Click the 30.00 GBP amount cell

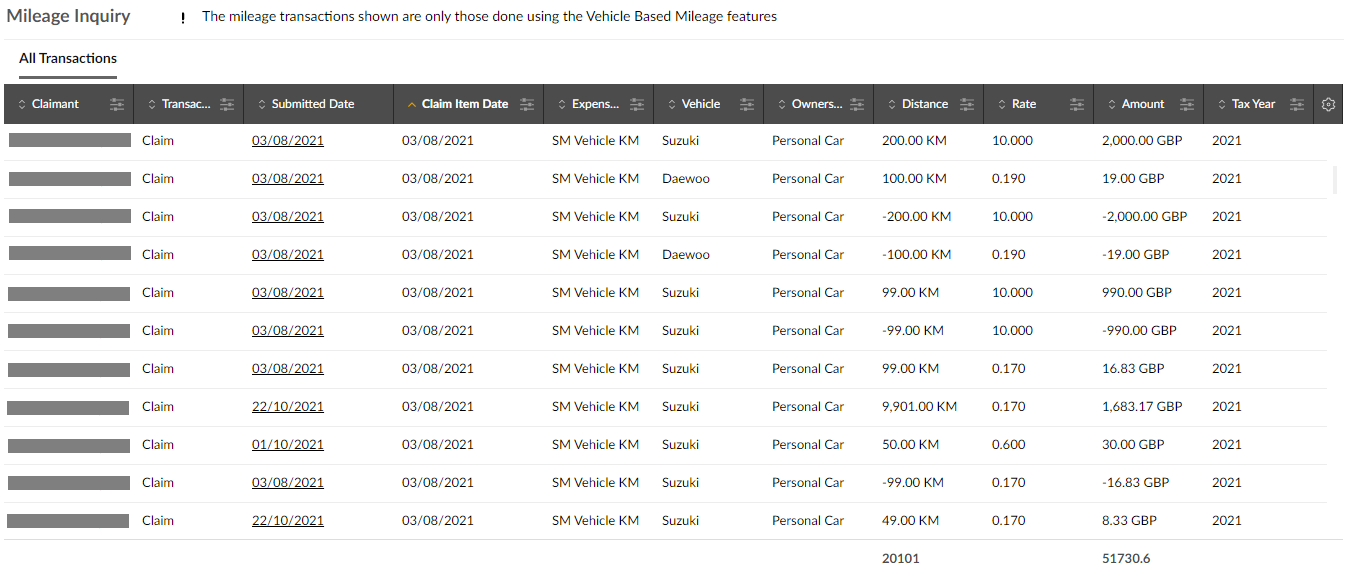tap(1133, 445)
